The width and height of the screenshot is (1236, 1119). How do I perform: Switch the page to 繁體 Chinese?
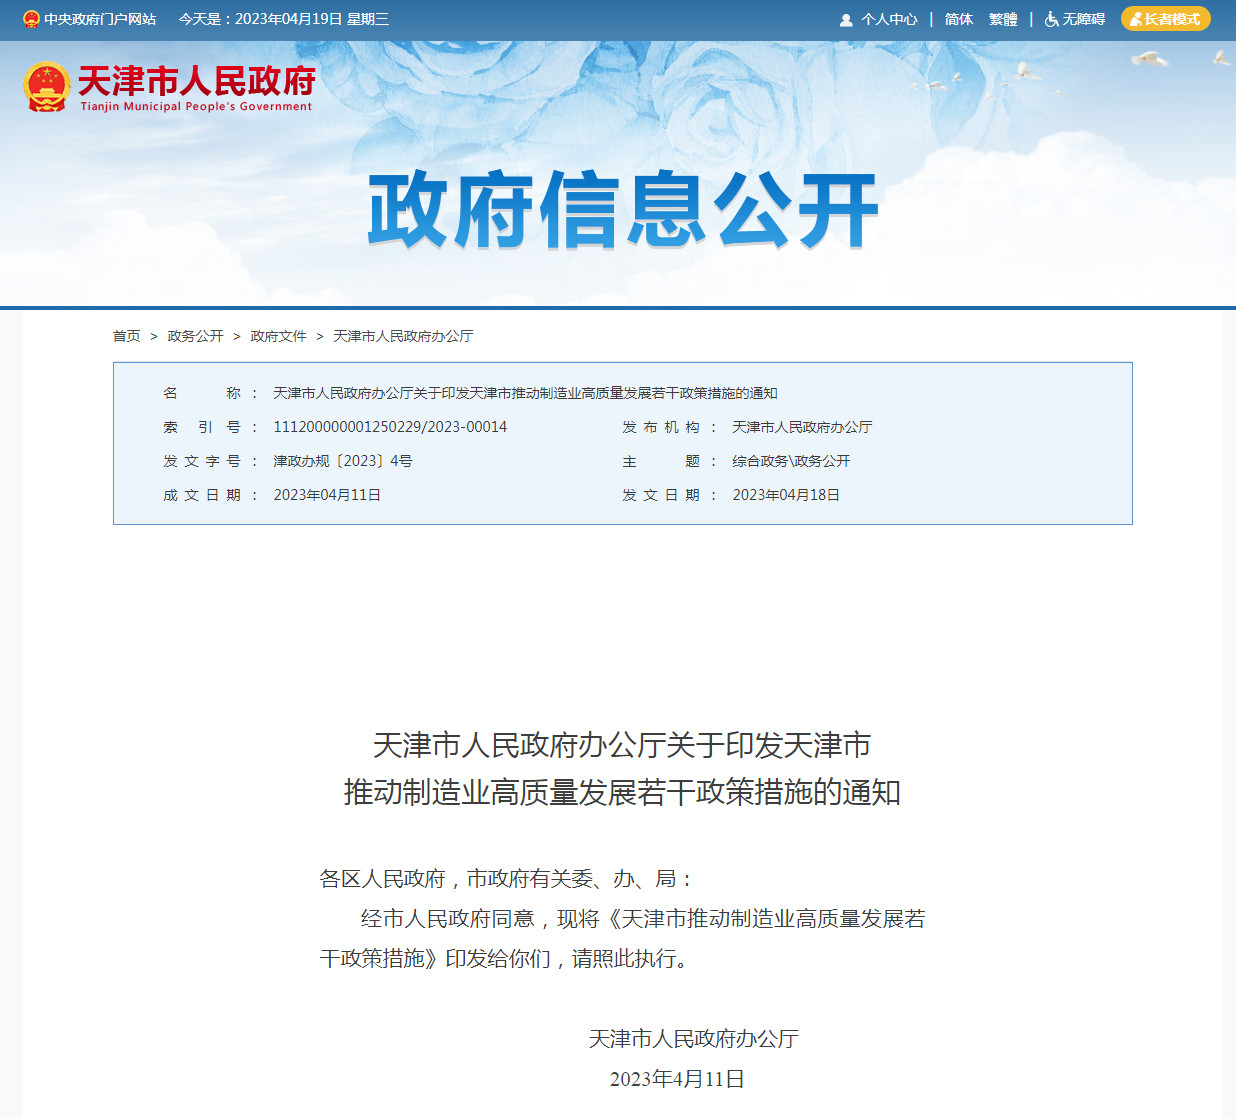tap(1003, 19)
